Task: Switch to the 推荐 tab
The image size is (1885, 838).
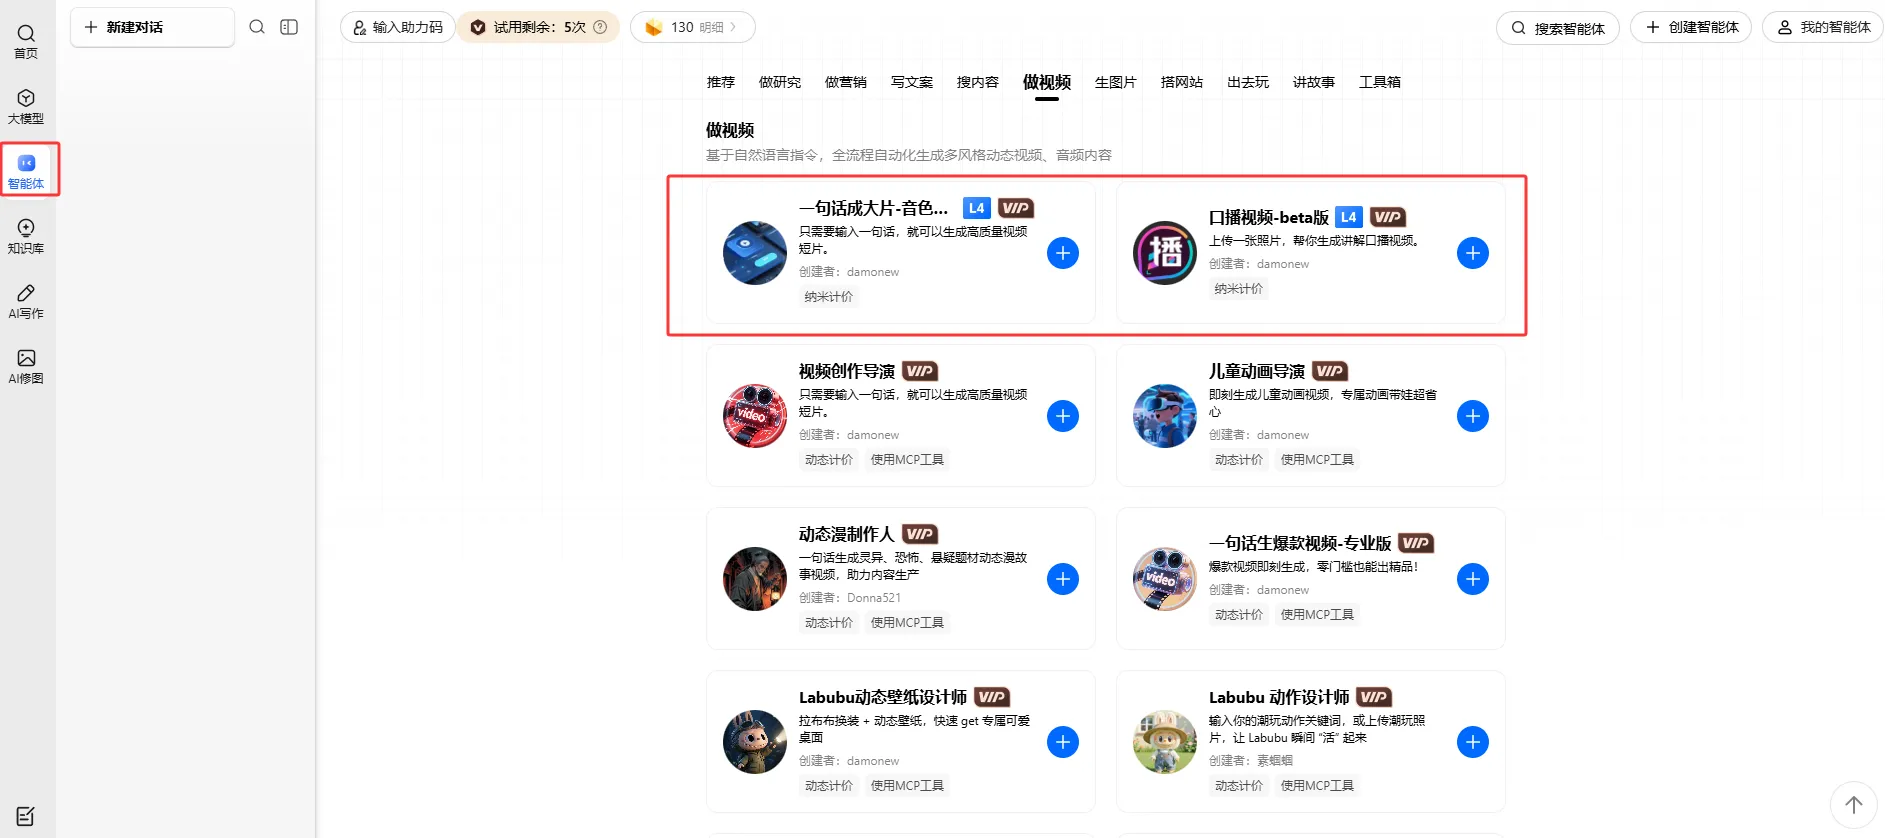Action: point(721,82)
